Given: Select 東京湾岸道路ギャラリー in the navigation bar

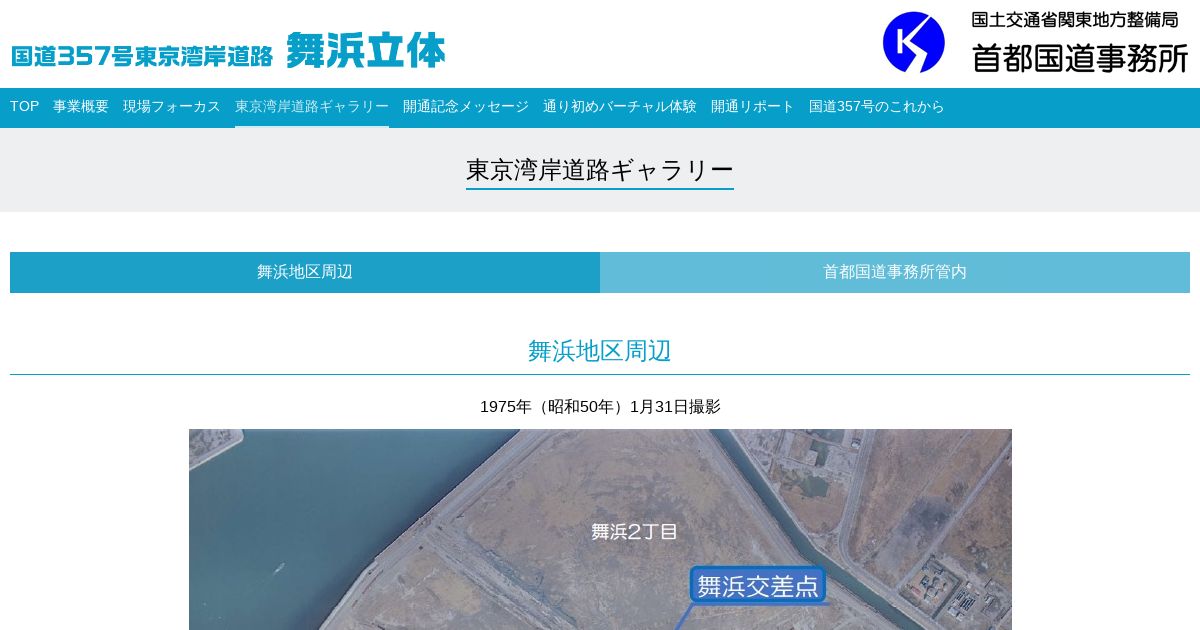Looking at the screenshot, I should (x=312, y=106).
